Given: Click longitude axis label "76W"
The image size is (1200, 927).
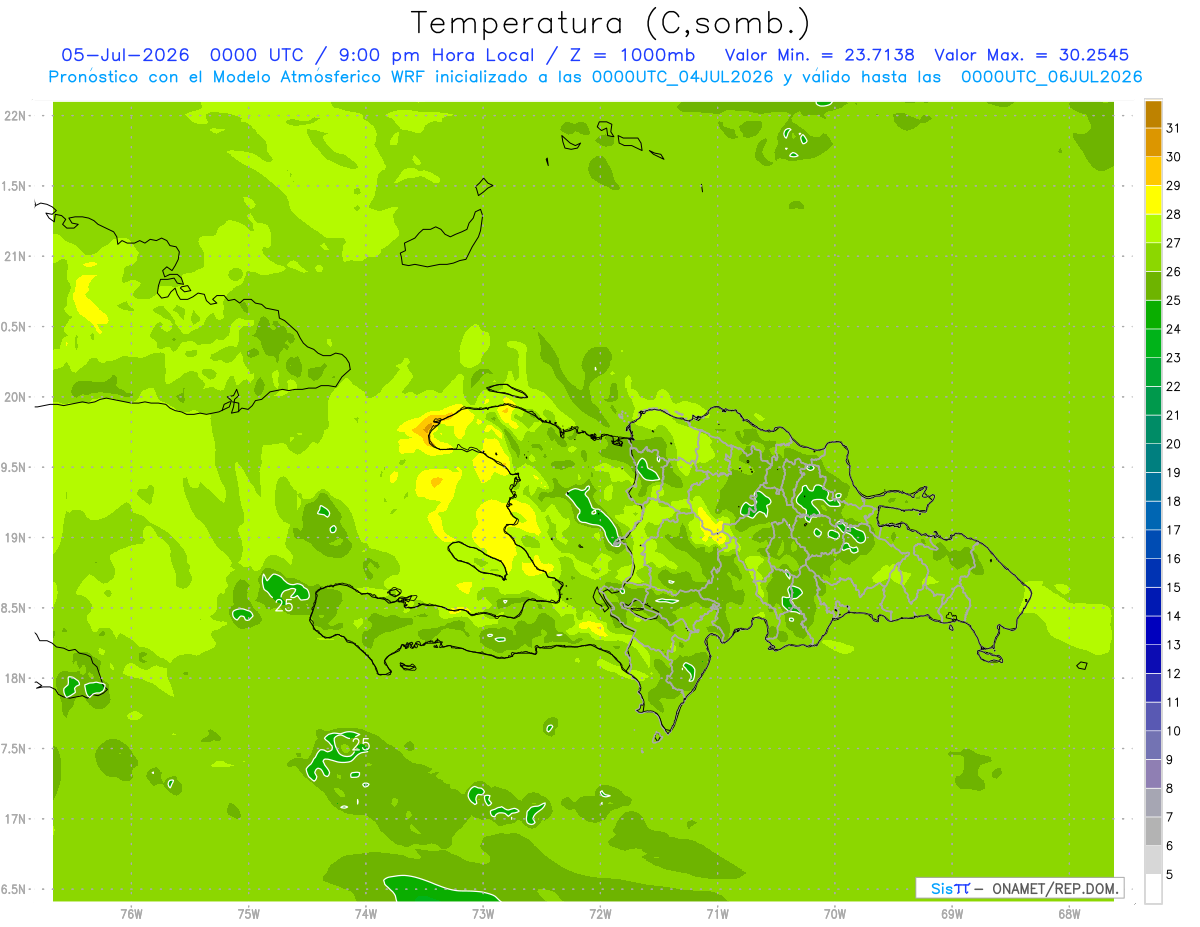Looking at the screenshot, I should tap(131, 913).
